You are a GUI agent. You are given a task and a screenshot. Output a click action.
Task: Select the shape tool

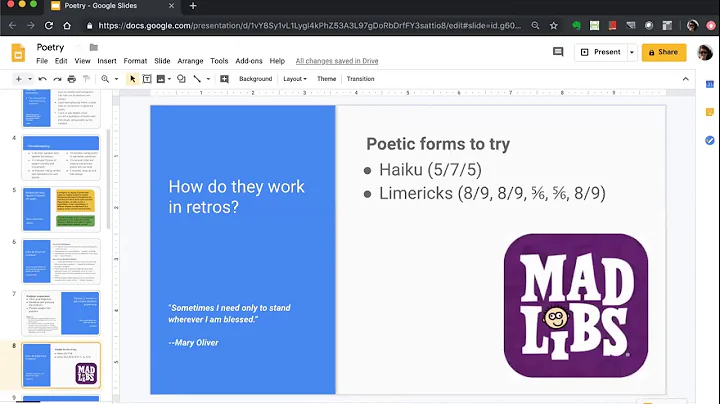click(x=181, y=79)
